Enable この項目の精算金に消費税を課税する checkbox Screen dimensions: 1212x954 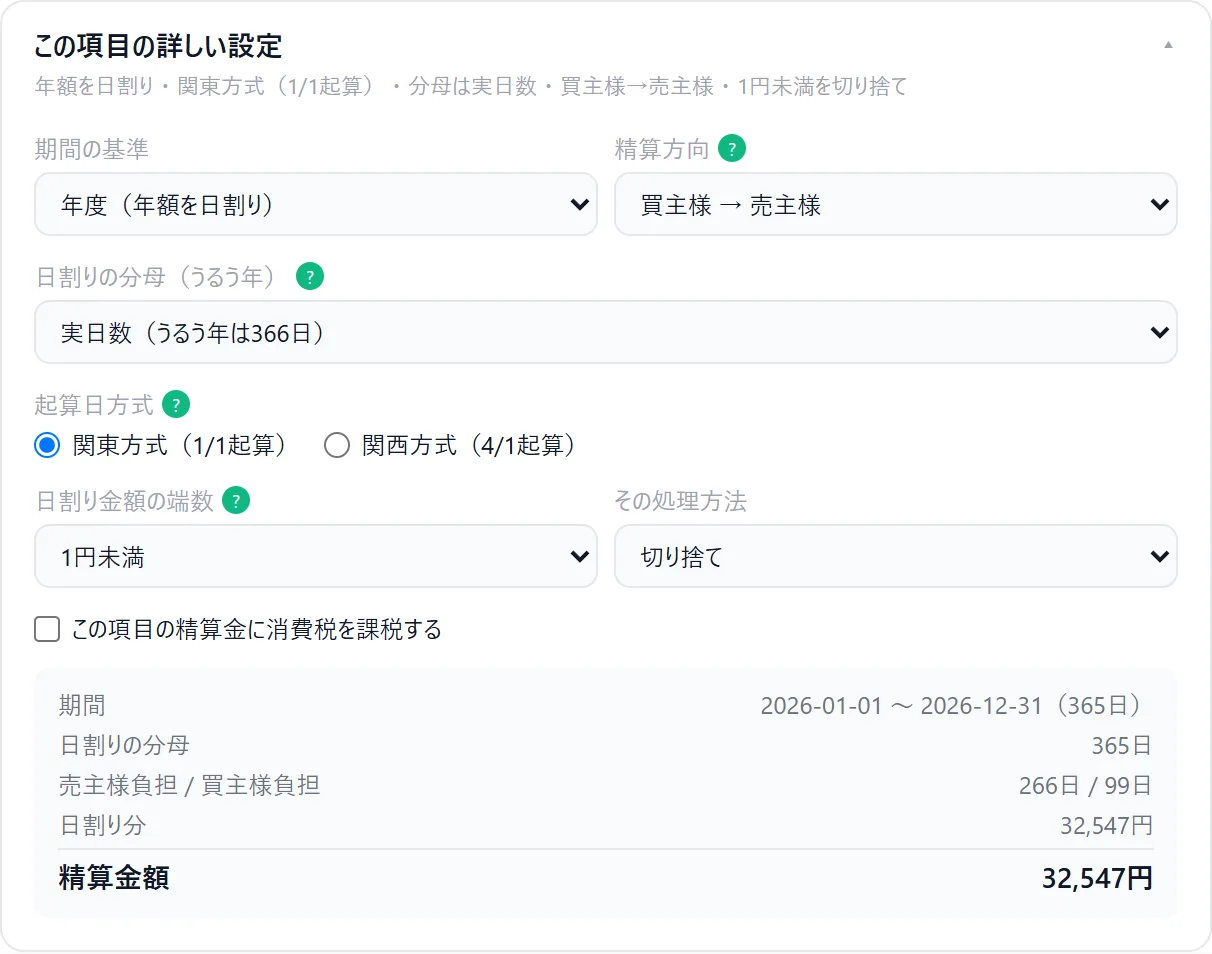tap(47, 629)
